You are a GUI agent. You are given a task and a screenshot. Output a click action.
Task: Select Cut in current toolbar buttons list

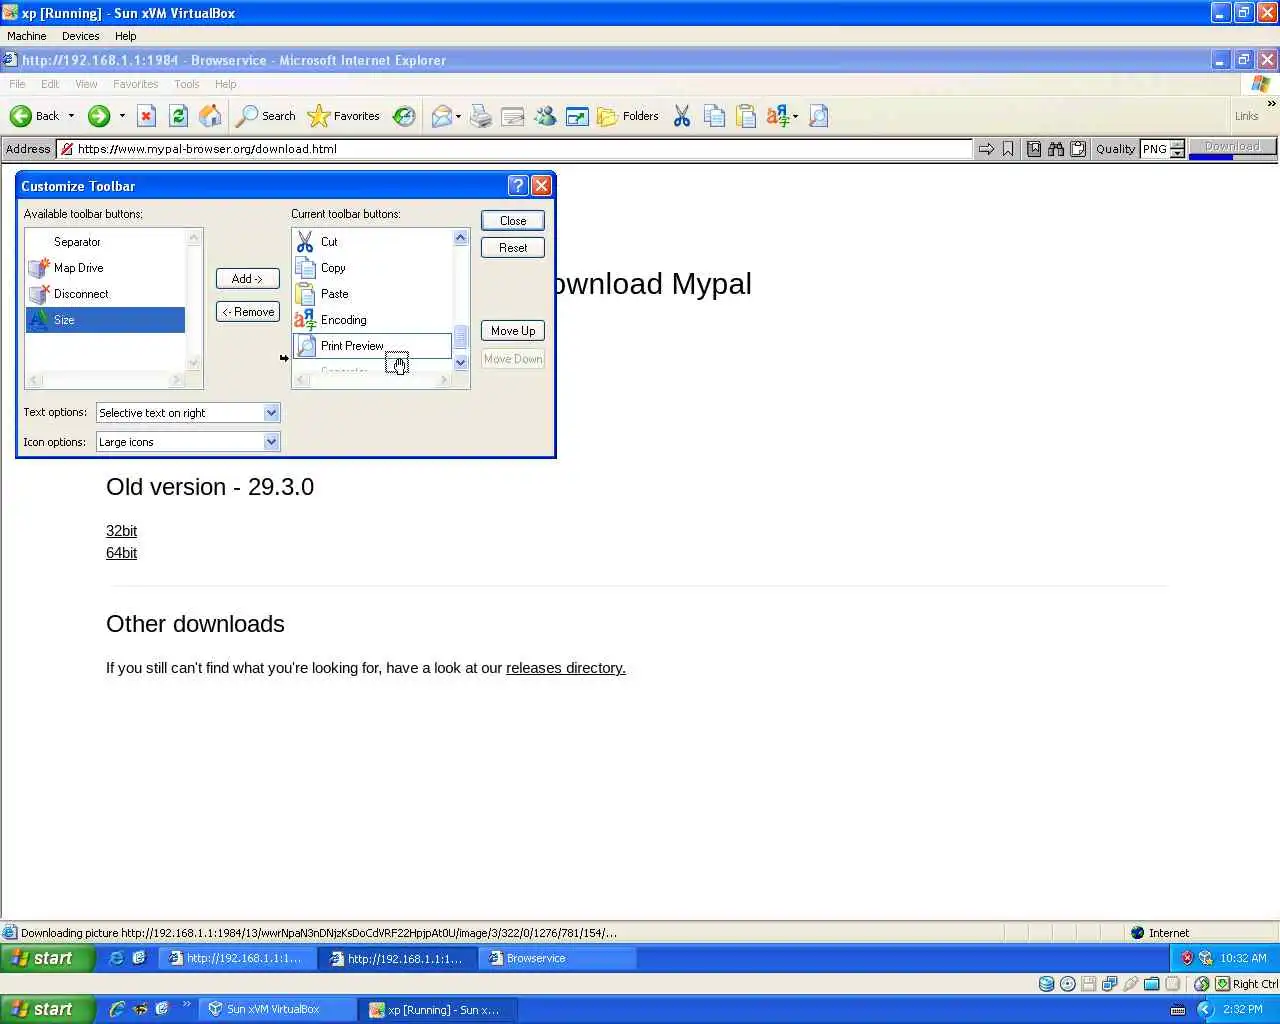coord(372,242)
